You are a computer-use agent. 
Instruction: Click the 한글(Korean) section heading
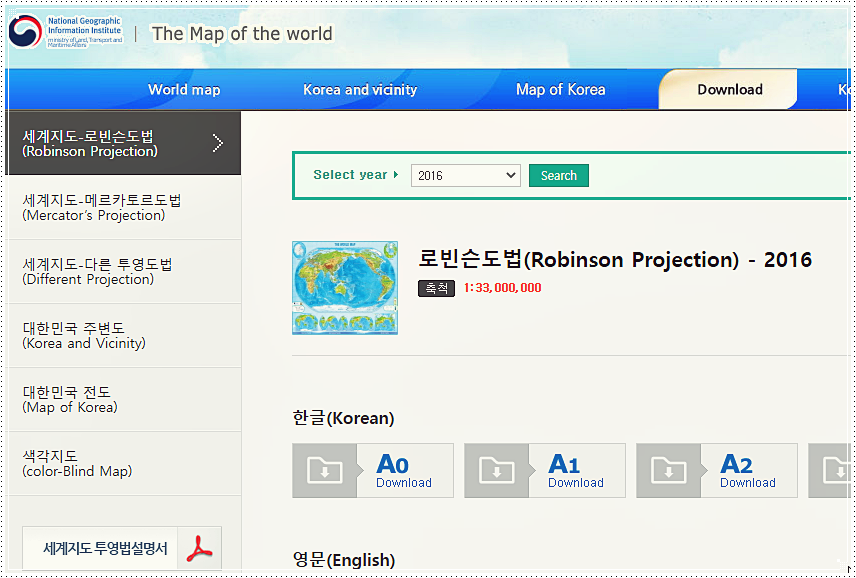pos(343,418)
